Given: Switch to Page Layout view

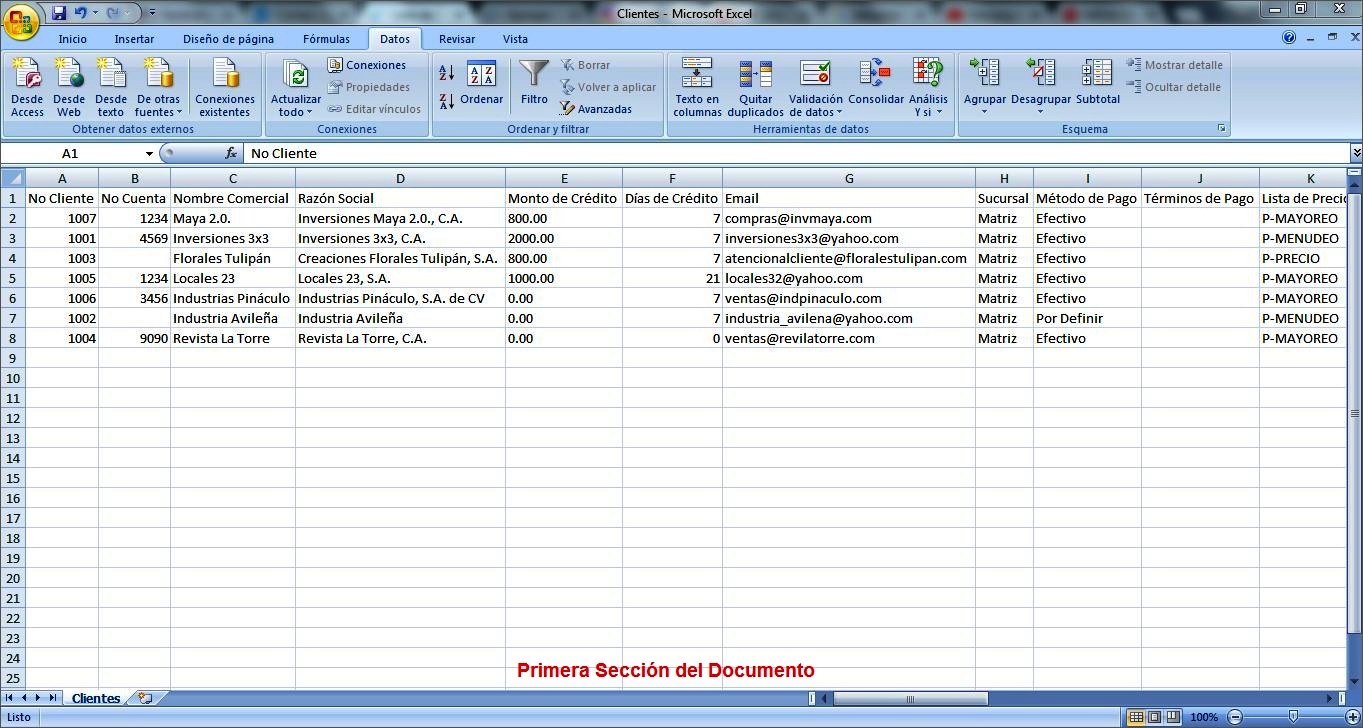Looking at the screenshot, I should [x=1155, y=717].
